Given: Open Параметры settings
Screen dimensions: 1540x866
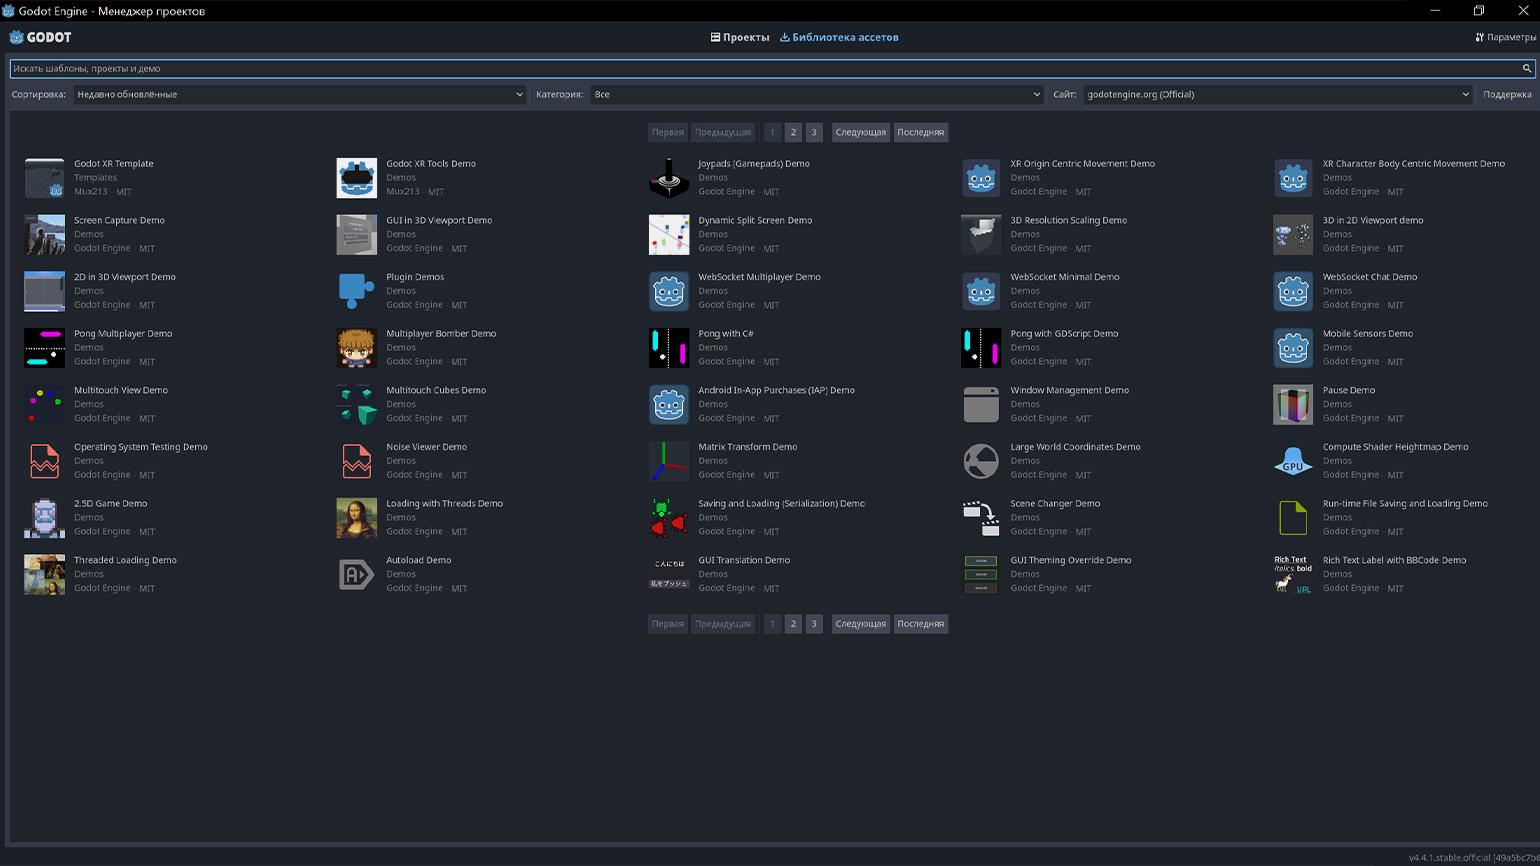Looking at the screenshot, I should pyautogui.click(x=1505, y=37).
